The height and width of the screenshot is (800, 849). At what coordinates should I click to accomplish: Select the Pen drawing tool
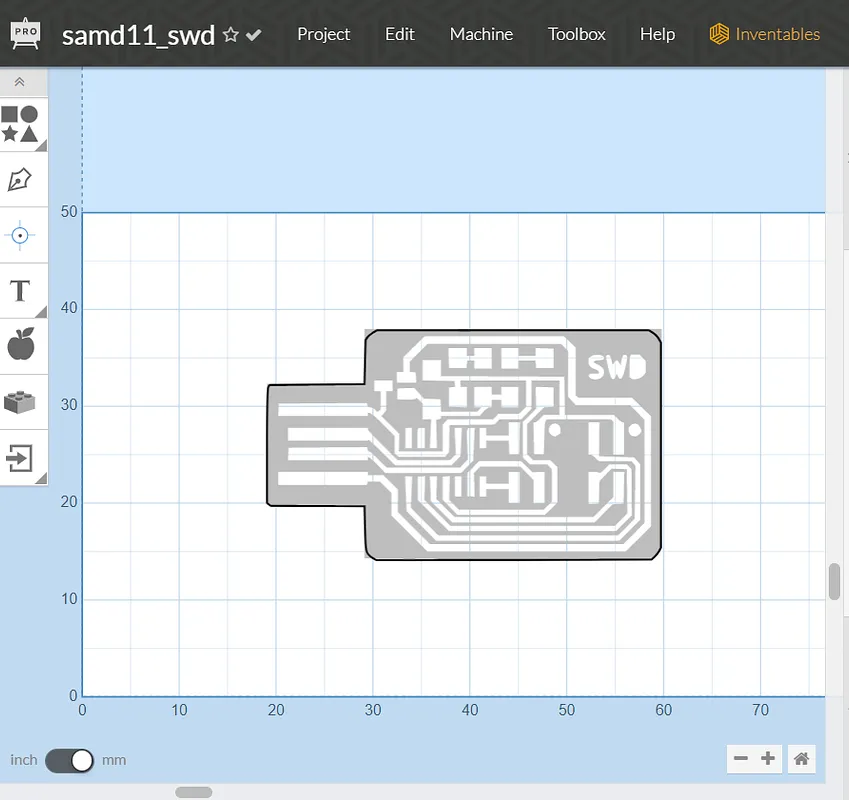[x=21, y=180]
